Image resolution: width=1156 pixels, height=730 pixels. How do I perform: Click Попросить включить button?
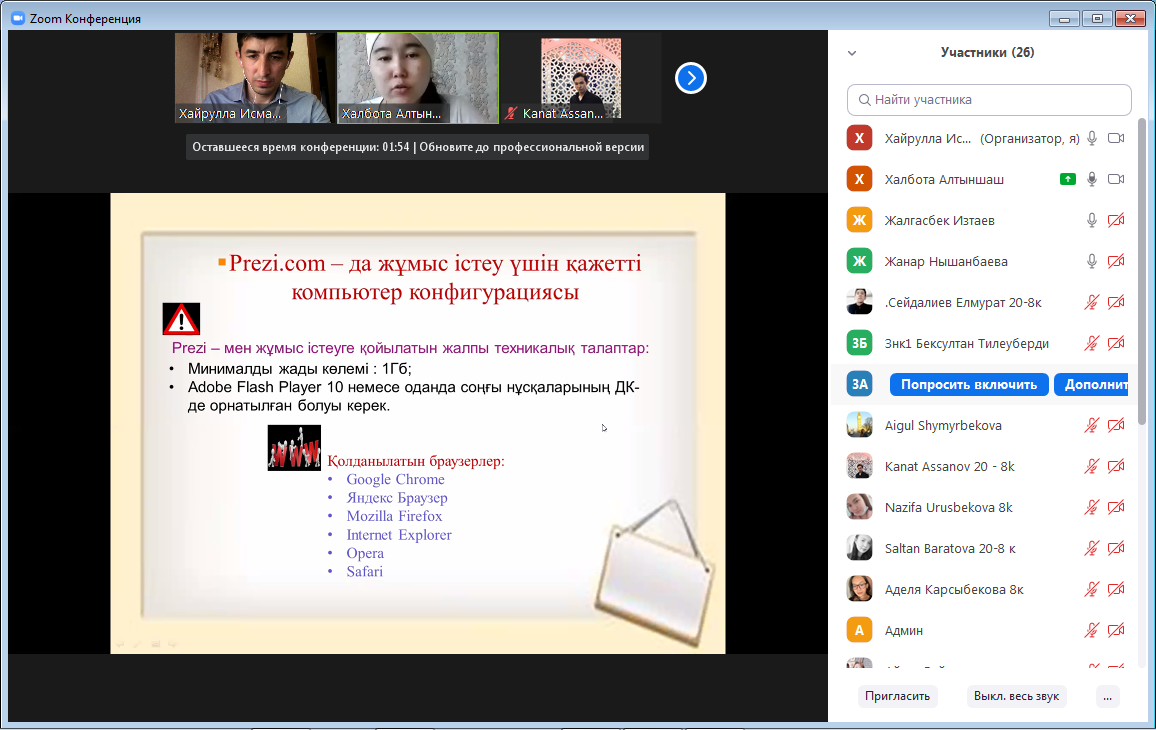pyautogui.click(x=969, y=384)
